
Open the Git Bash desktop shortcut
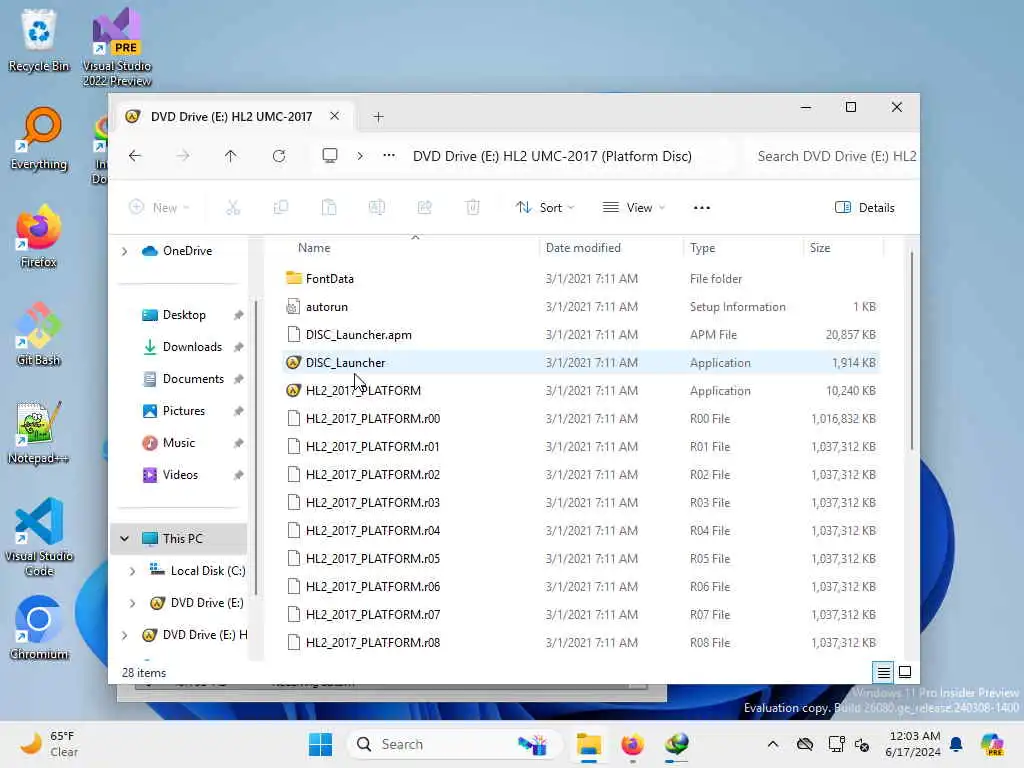[x=39, y=334]
